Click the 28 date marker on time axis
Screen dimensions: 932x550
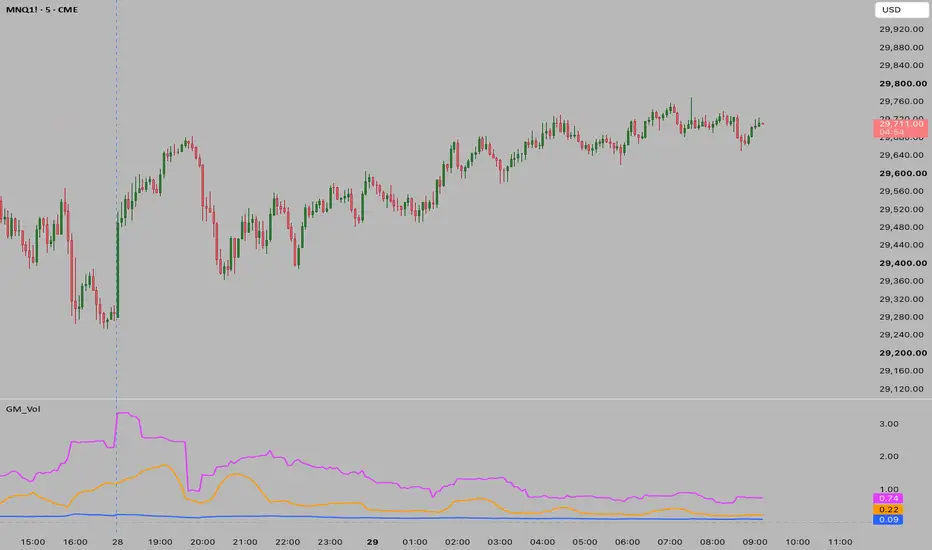pyautogui.click(x=118, y=542)
